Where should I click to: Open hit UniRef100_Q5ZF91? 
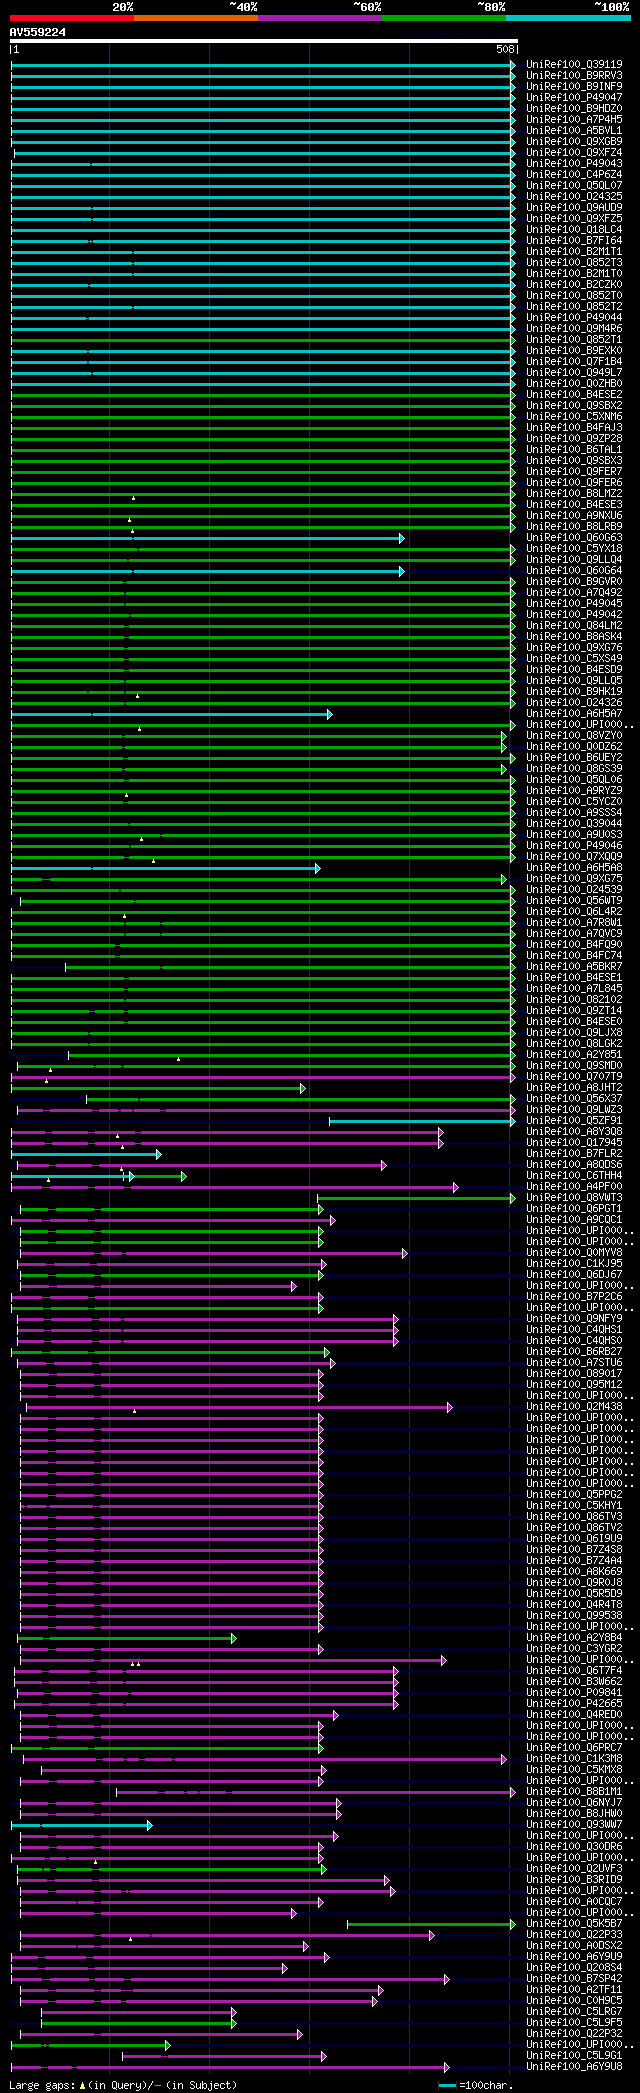[x=574, y=1121]
